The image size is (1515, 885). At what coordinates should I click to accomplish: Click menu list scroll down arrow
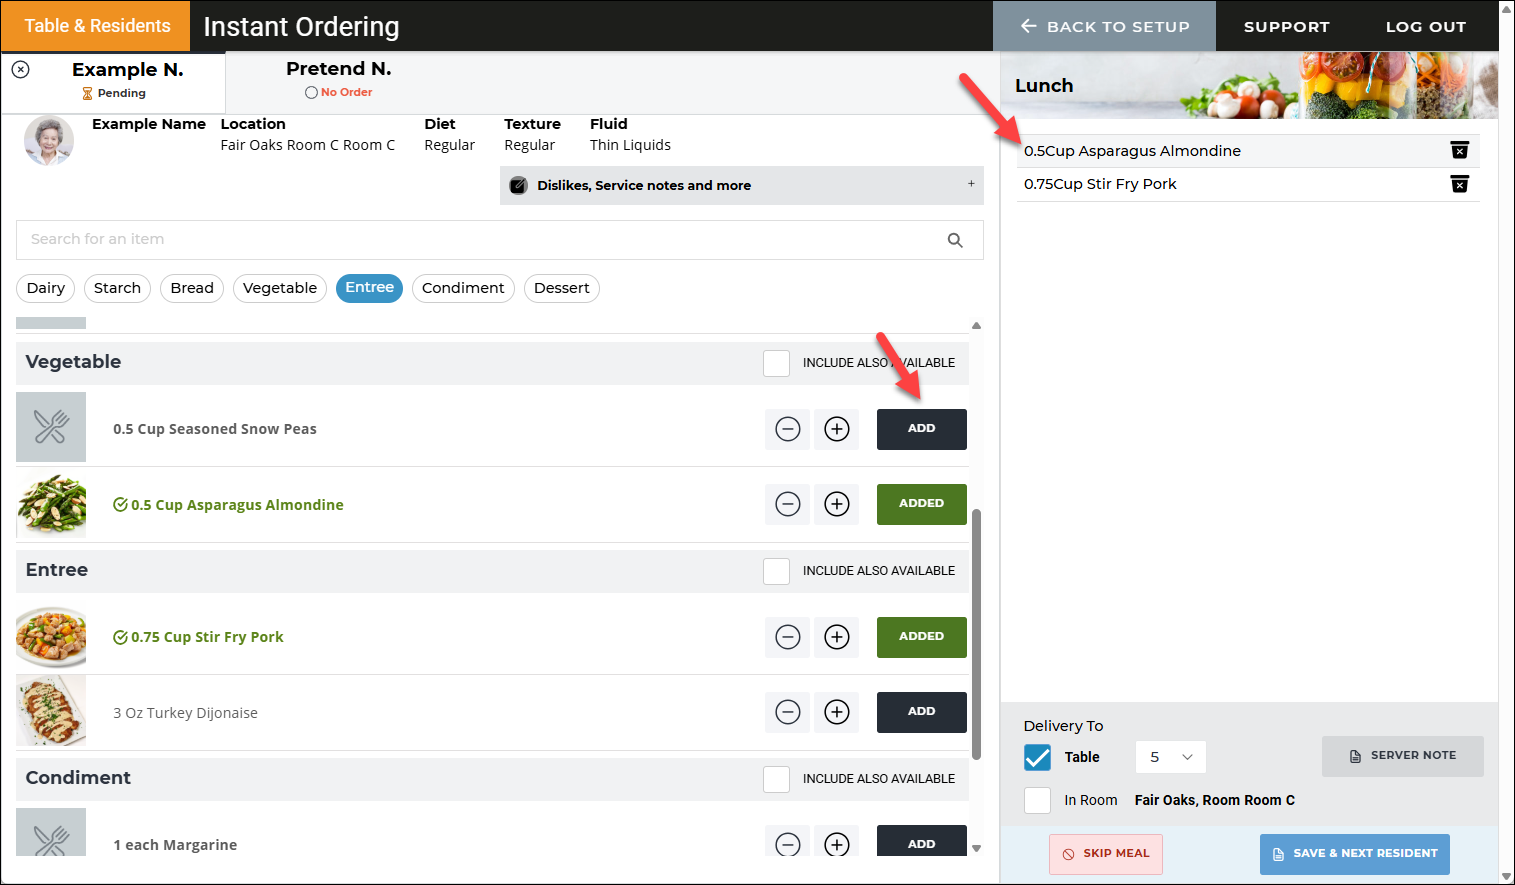tap(976, 848)
